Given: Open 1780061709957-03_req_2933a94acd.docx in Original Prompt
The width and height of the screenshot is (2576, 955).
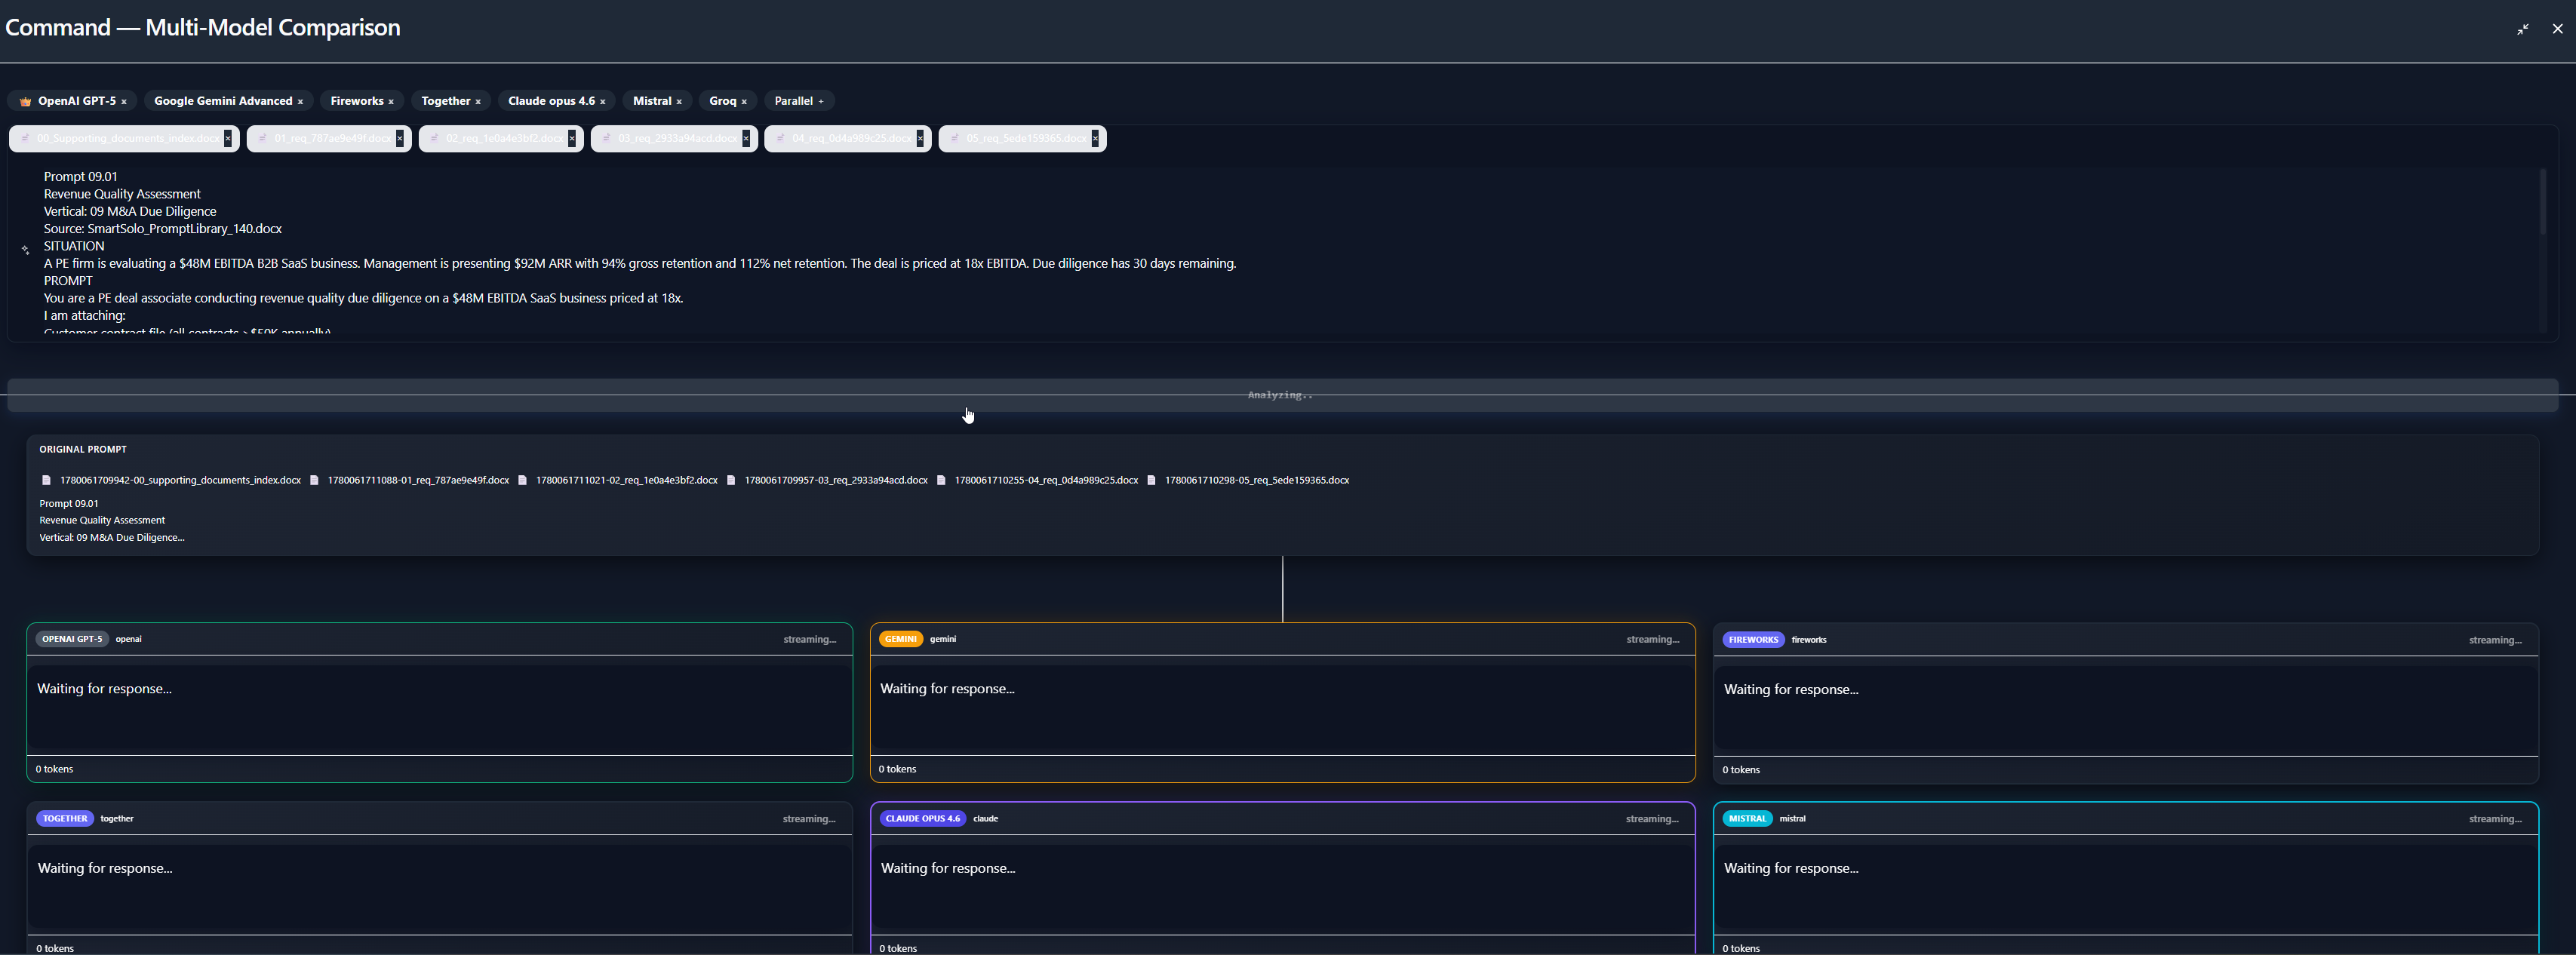Looking at the screenshot, I should [836, 480].
